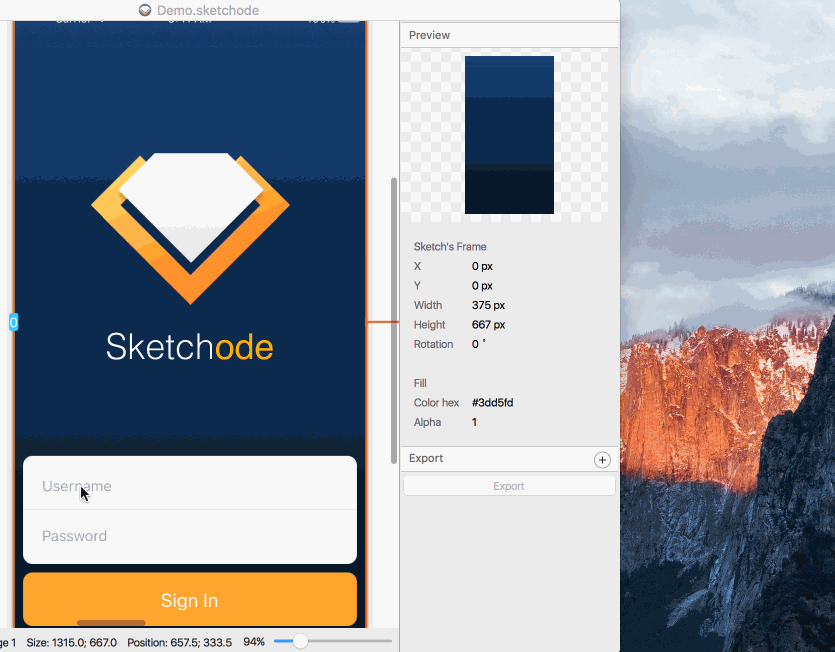Click the vertical canvas scrollbar
This screenshot has height=652, width=835.
394,321
